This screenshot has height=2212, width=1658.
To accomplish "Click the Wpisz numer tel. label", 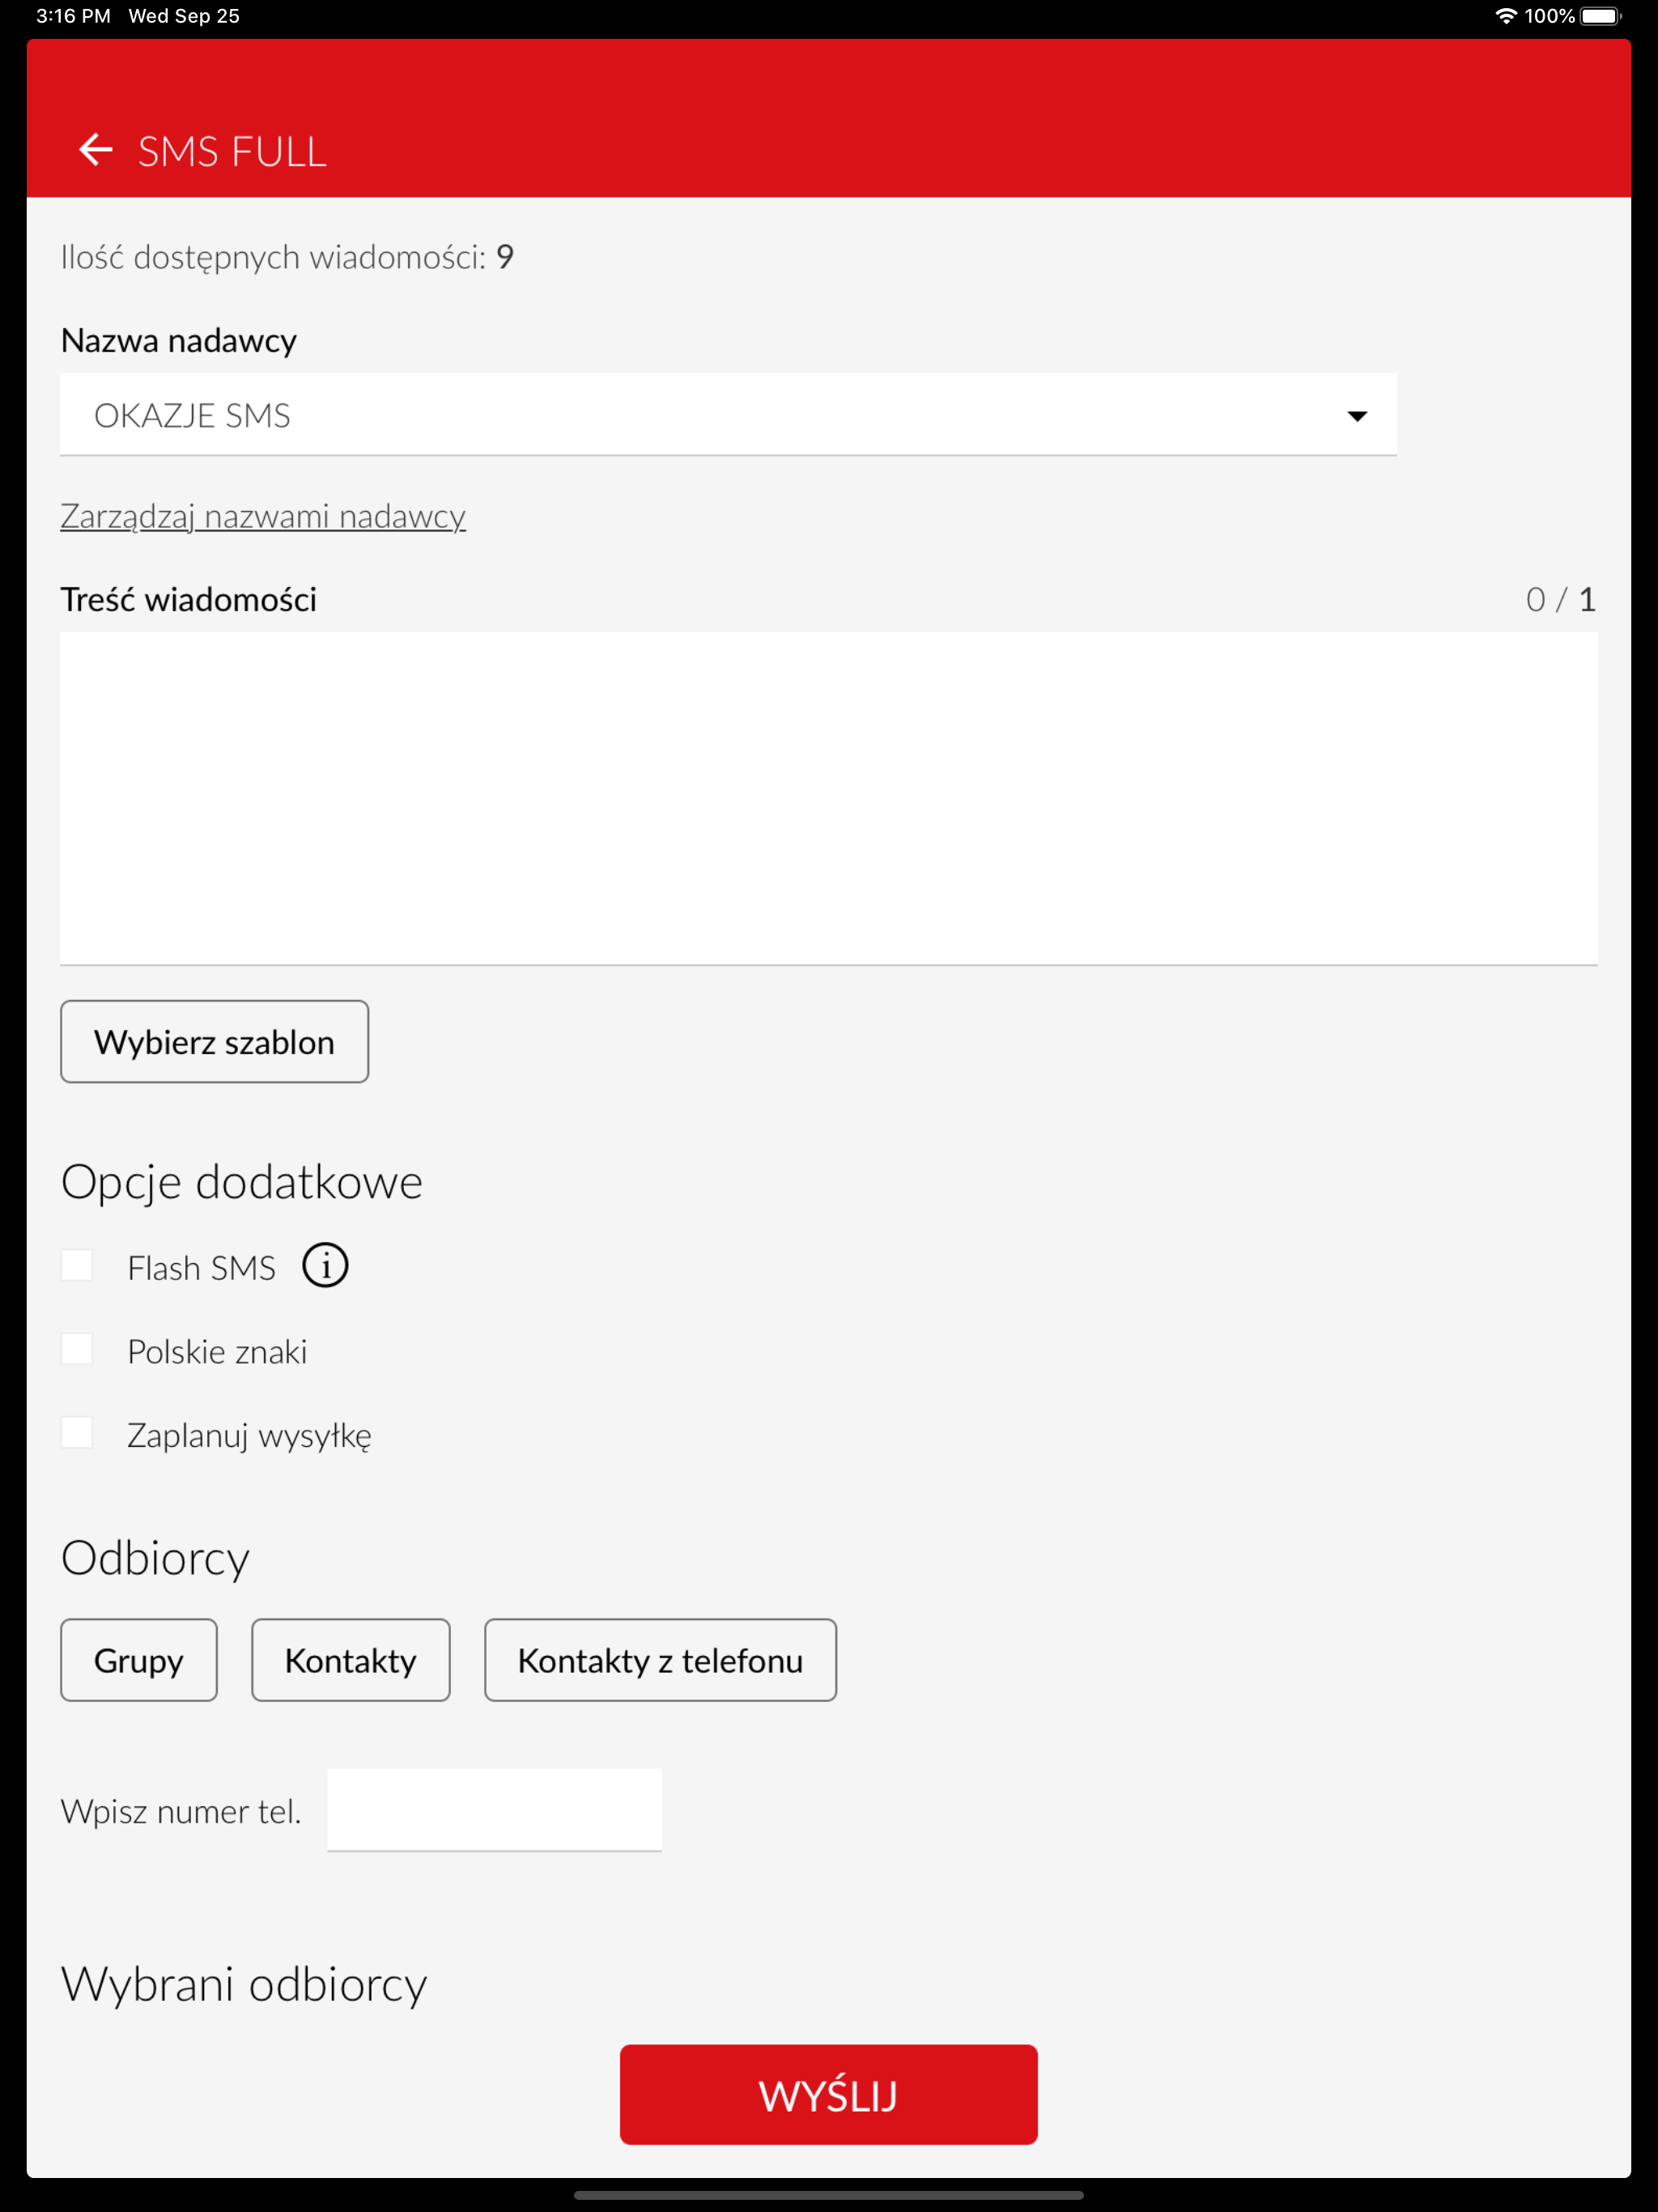I will [181, 1812].
